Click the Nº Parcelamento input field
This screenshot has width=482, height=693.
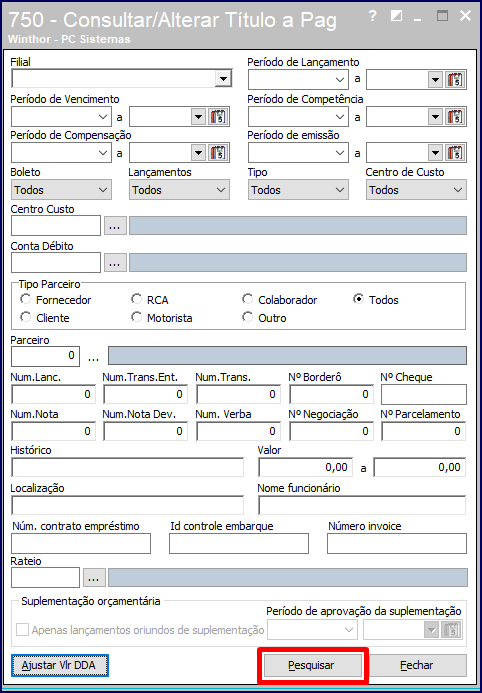[424, 431]
